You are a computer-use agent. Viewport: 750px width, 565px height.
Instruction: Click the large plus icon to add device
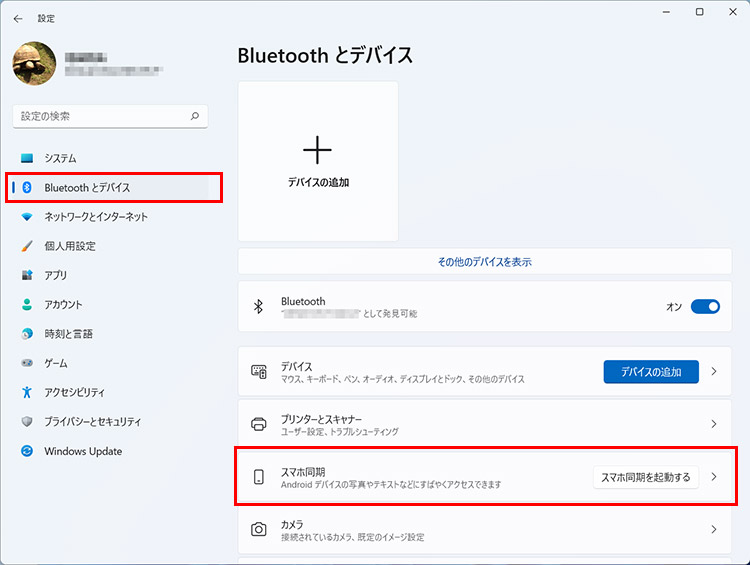[x=317, y=151]
